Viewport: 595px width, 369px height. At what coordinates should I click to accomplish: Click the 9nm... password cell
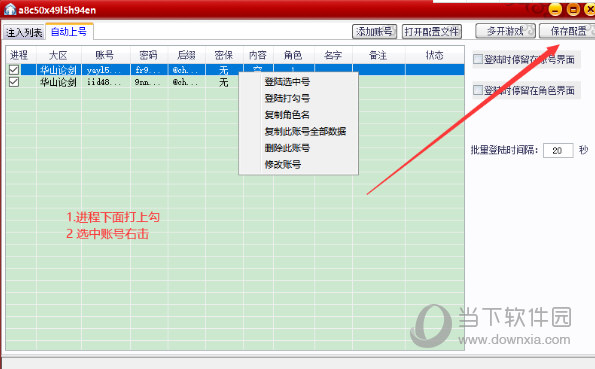tap(149, 82)
